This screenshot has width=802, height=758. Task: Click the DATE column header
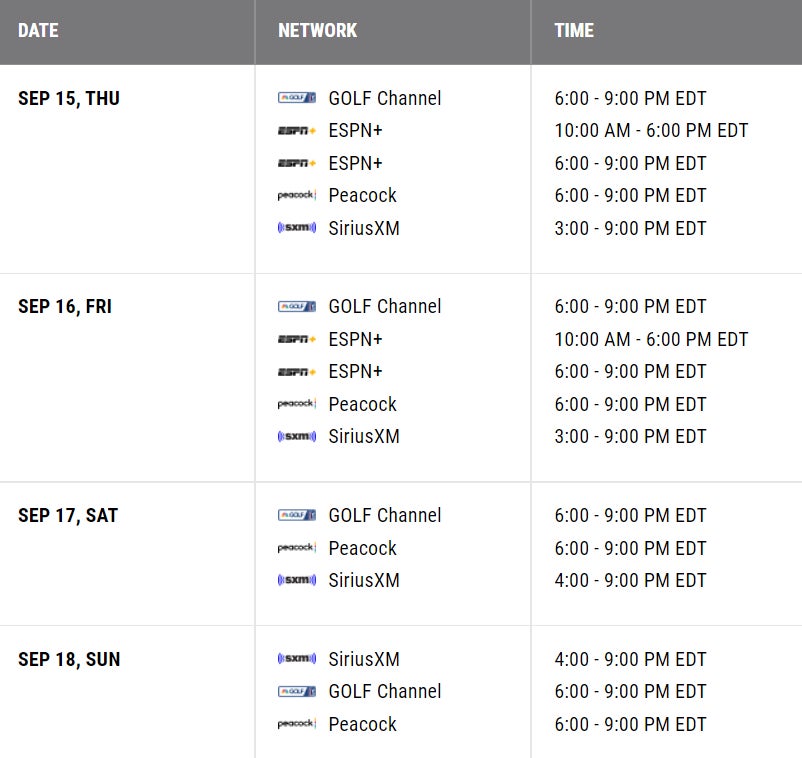pos(39,30)
